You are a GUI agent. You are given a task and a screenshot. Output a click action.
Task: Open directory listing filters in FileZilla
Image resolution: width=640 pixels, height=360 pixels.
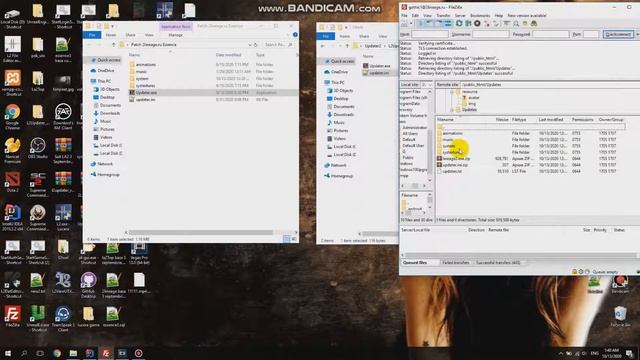507,23
